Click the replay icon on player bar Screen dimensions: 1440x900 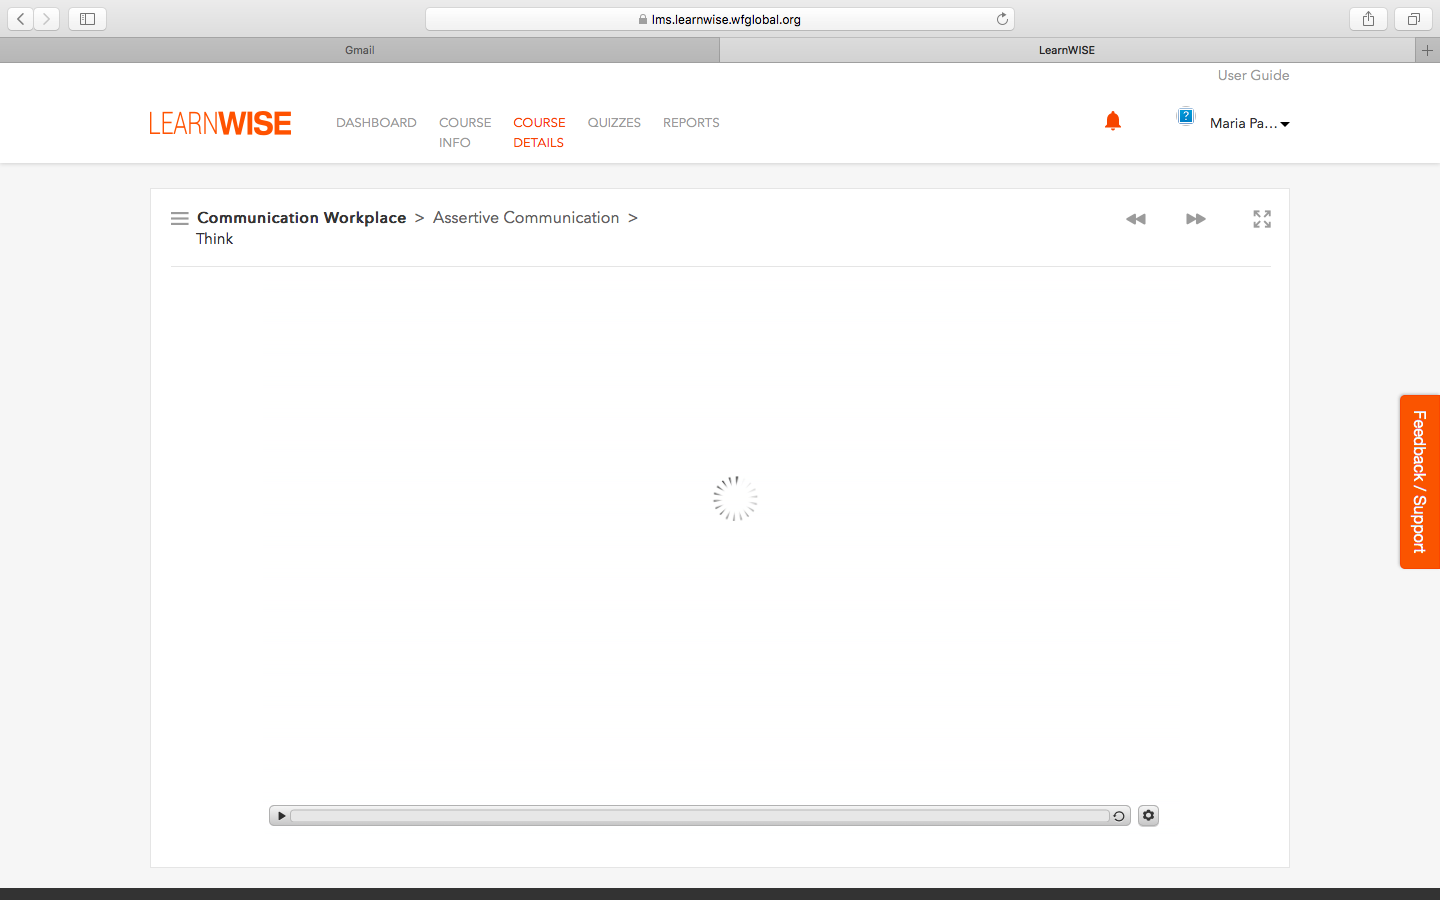[1119, 816]
